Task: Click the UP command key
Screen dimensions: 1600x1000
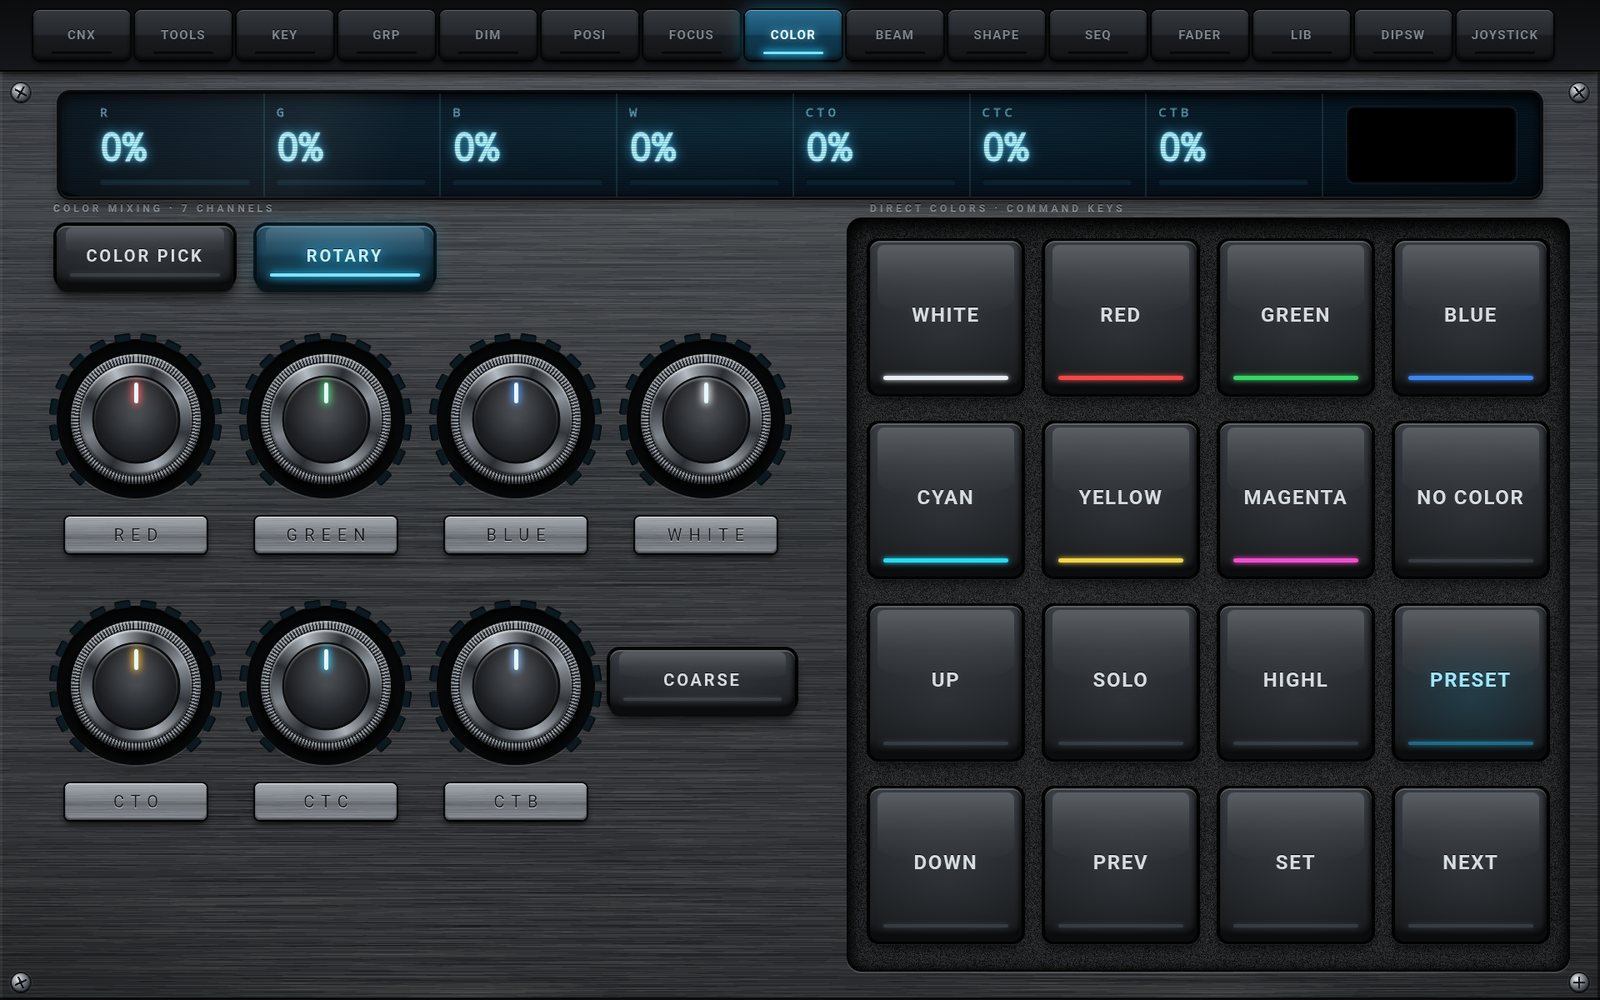Action: click(945, 681)
